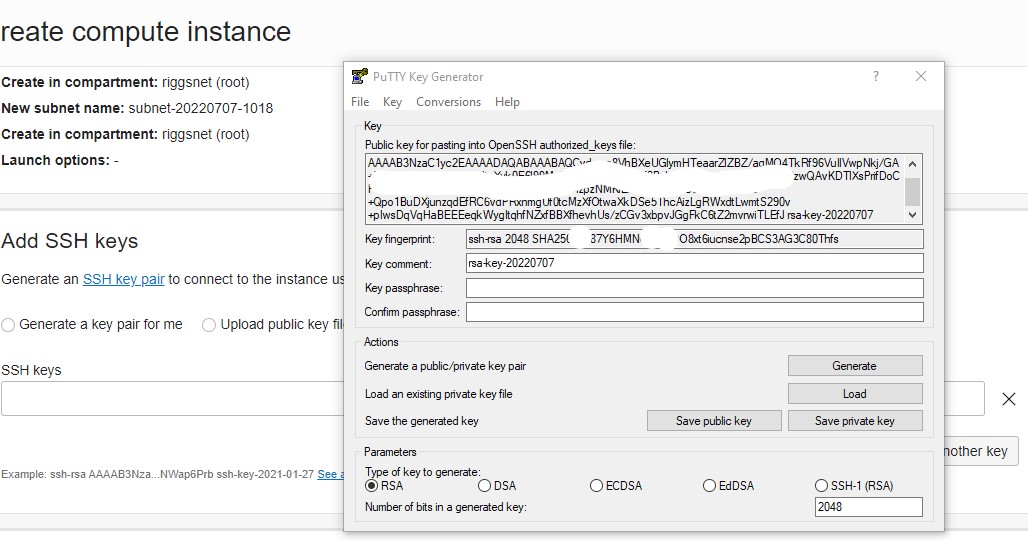This screenshot has width=1028, height=541.
Task: Click the Load button
Action: click(855, 393)
